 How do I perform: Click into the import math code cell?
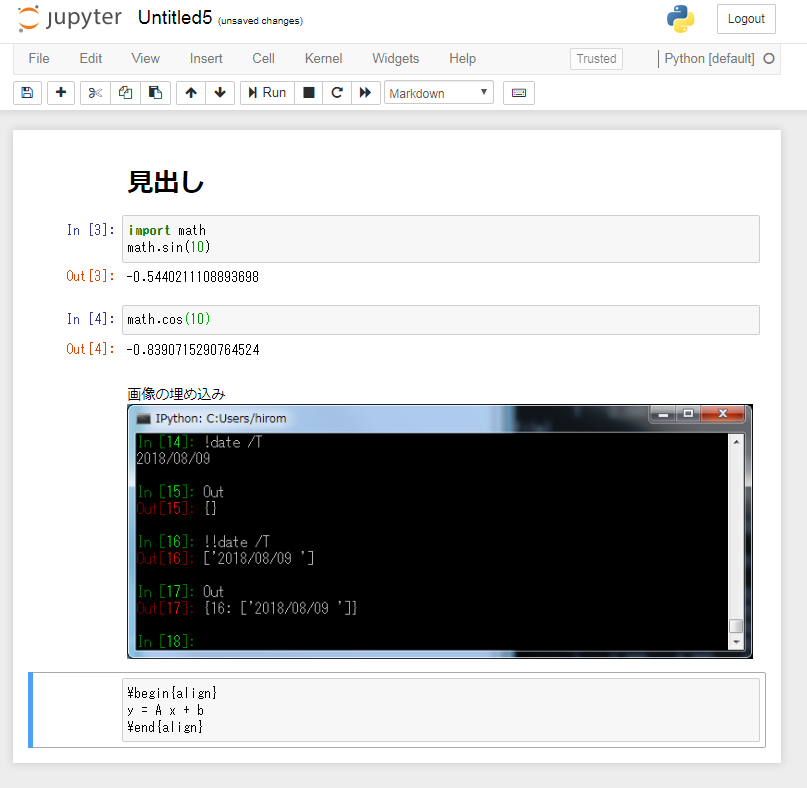(x=441, y=239)
